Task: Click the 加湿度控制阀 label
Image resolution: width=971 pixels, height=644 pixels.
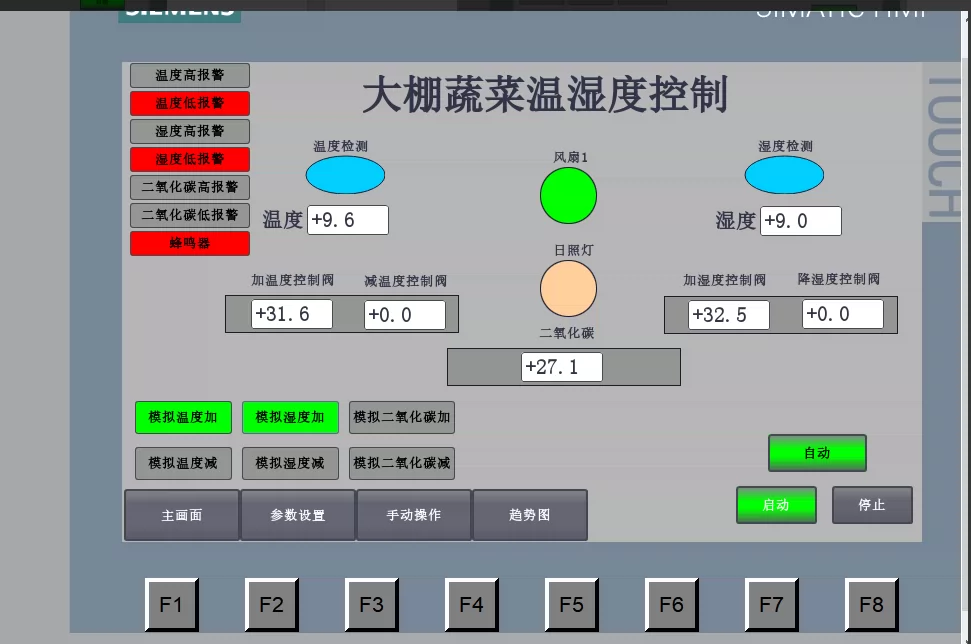Action: [x=725, y=281]
